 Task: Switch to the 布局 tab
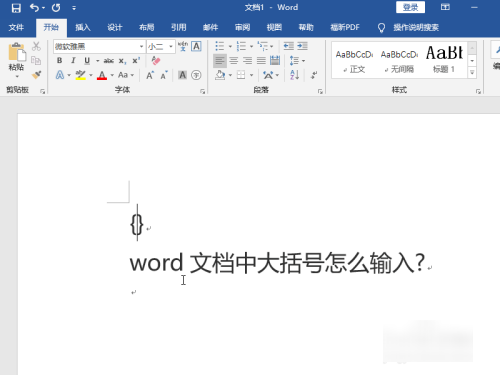(147, 27)
